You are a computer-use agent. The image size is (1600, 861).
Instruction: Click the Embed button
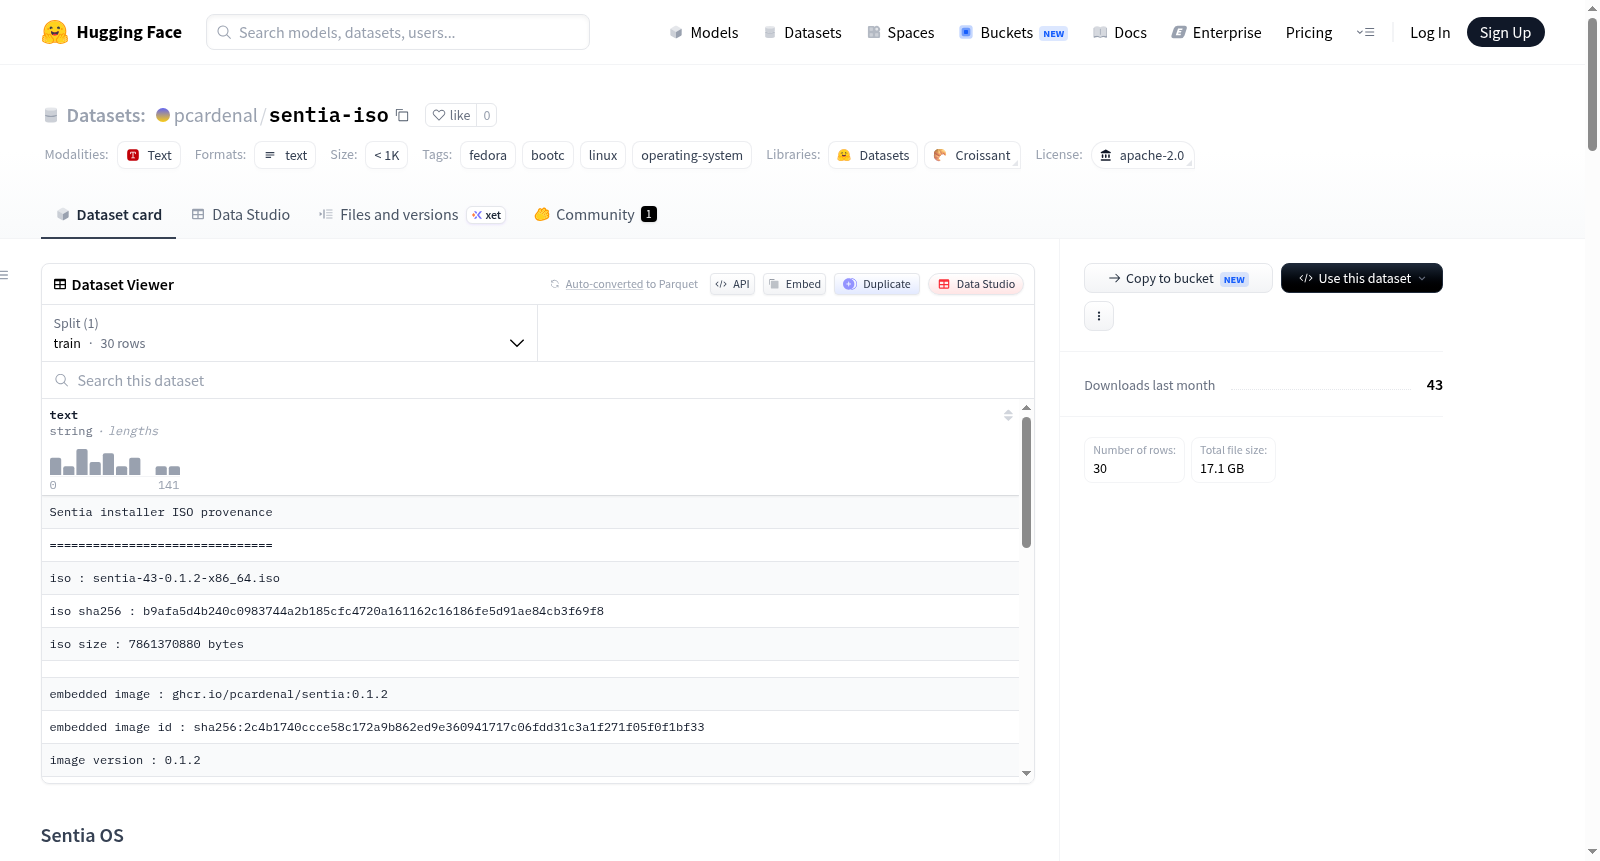tap(795, 284)
